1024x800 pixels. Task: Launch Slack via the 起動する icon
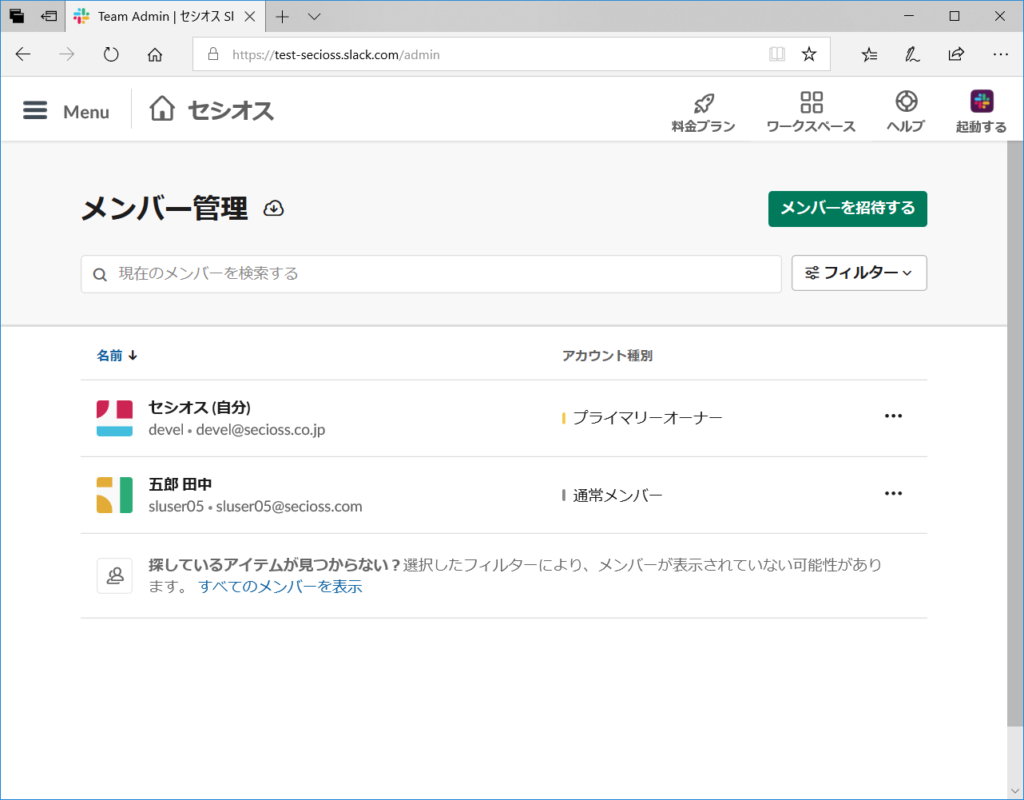(981, 108)
